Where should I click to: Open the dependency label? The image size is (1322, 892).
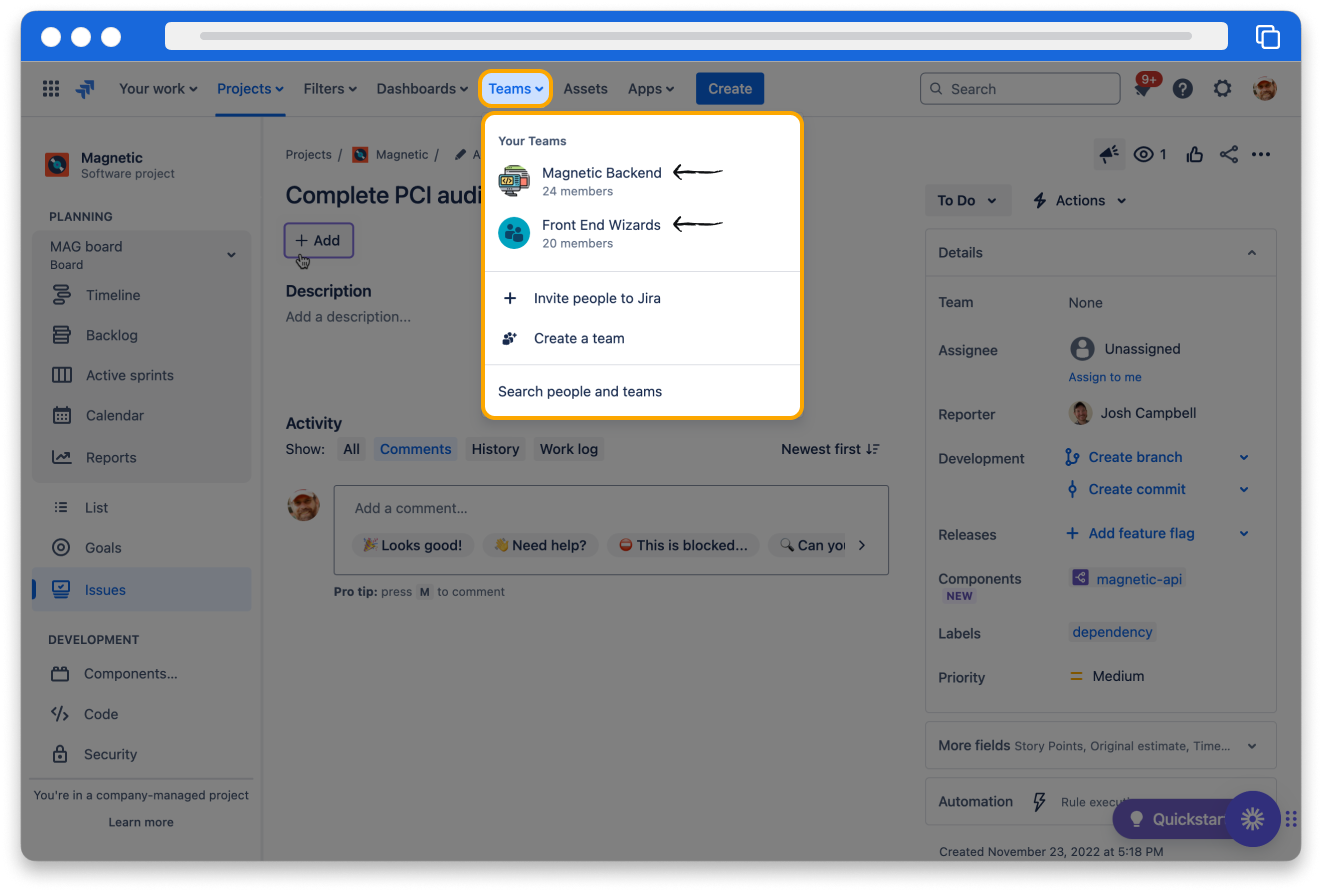(1112, 632)
